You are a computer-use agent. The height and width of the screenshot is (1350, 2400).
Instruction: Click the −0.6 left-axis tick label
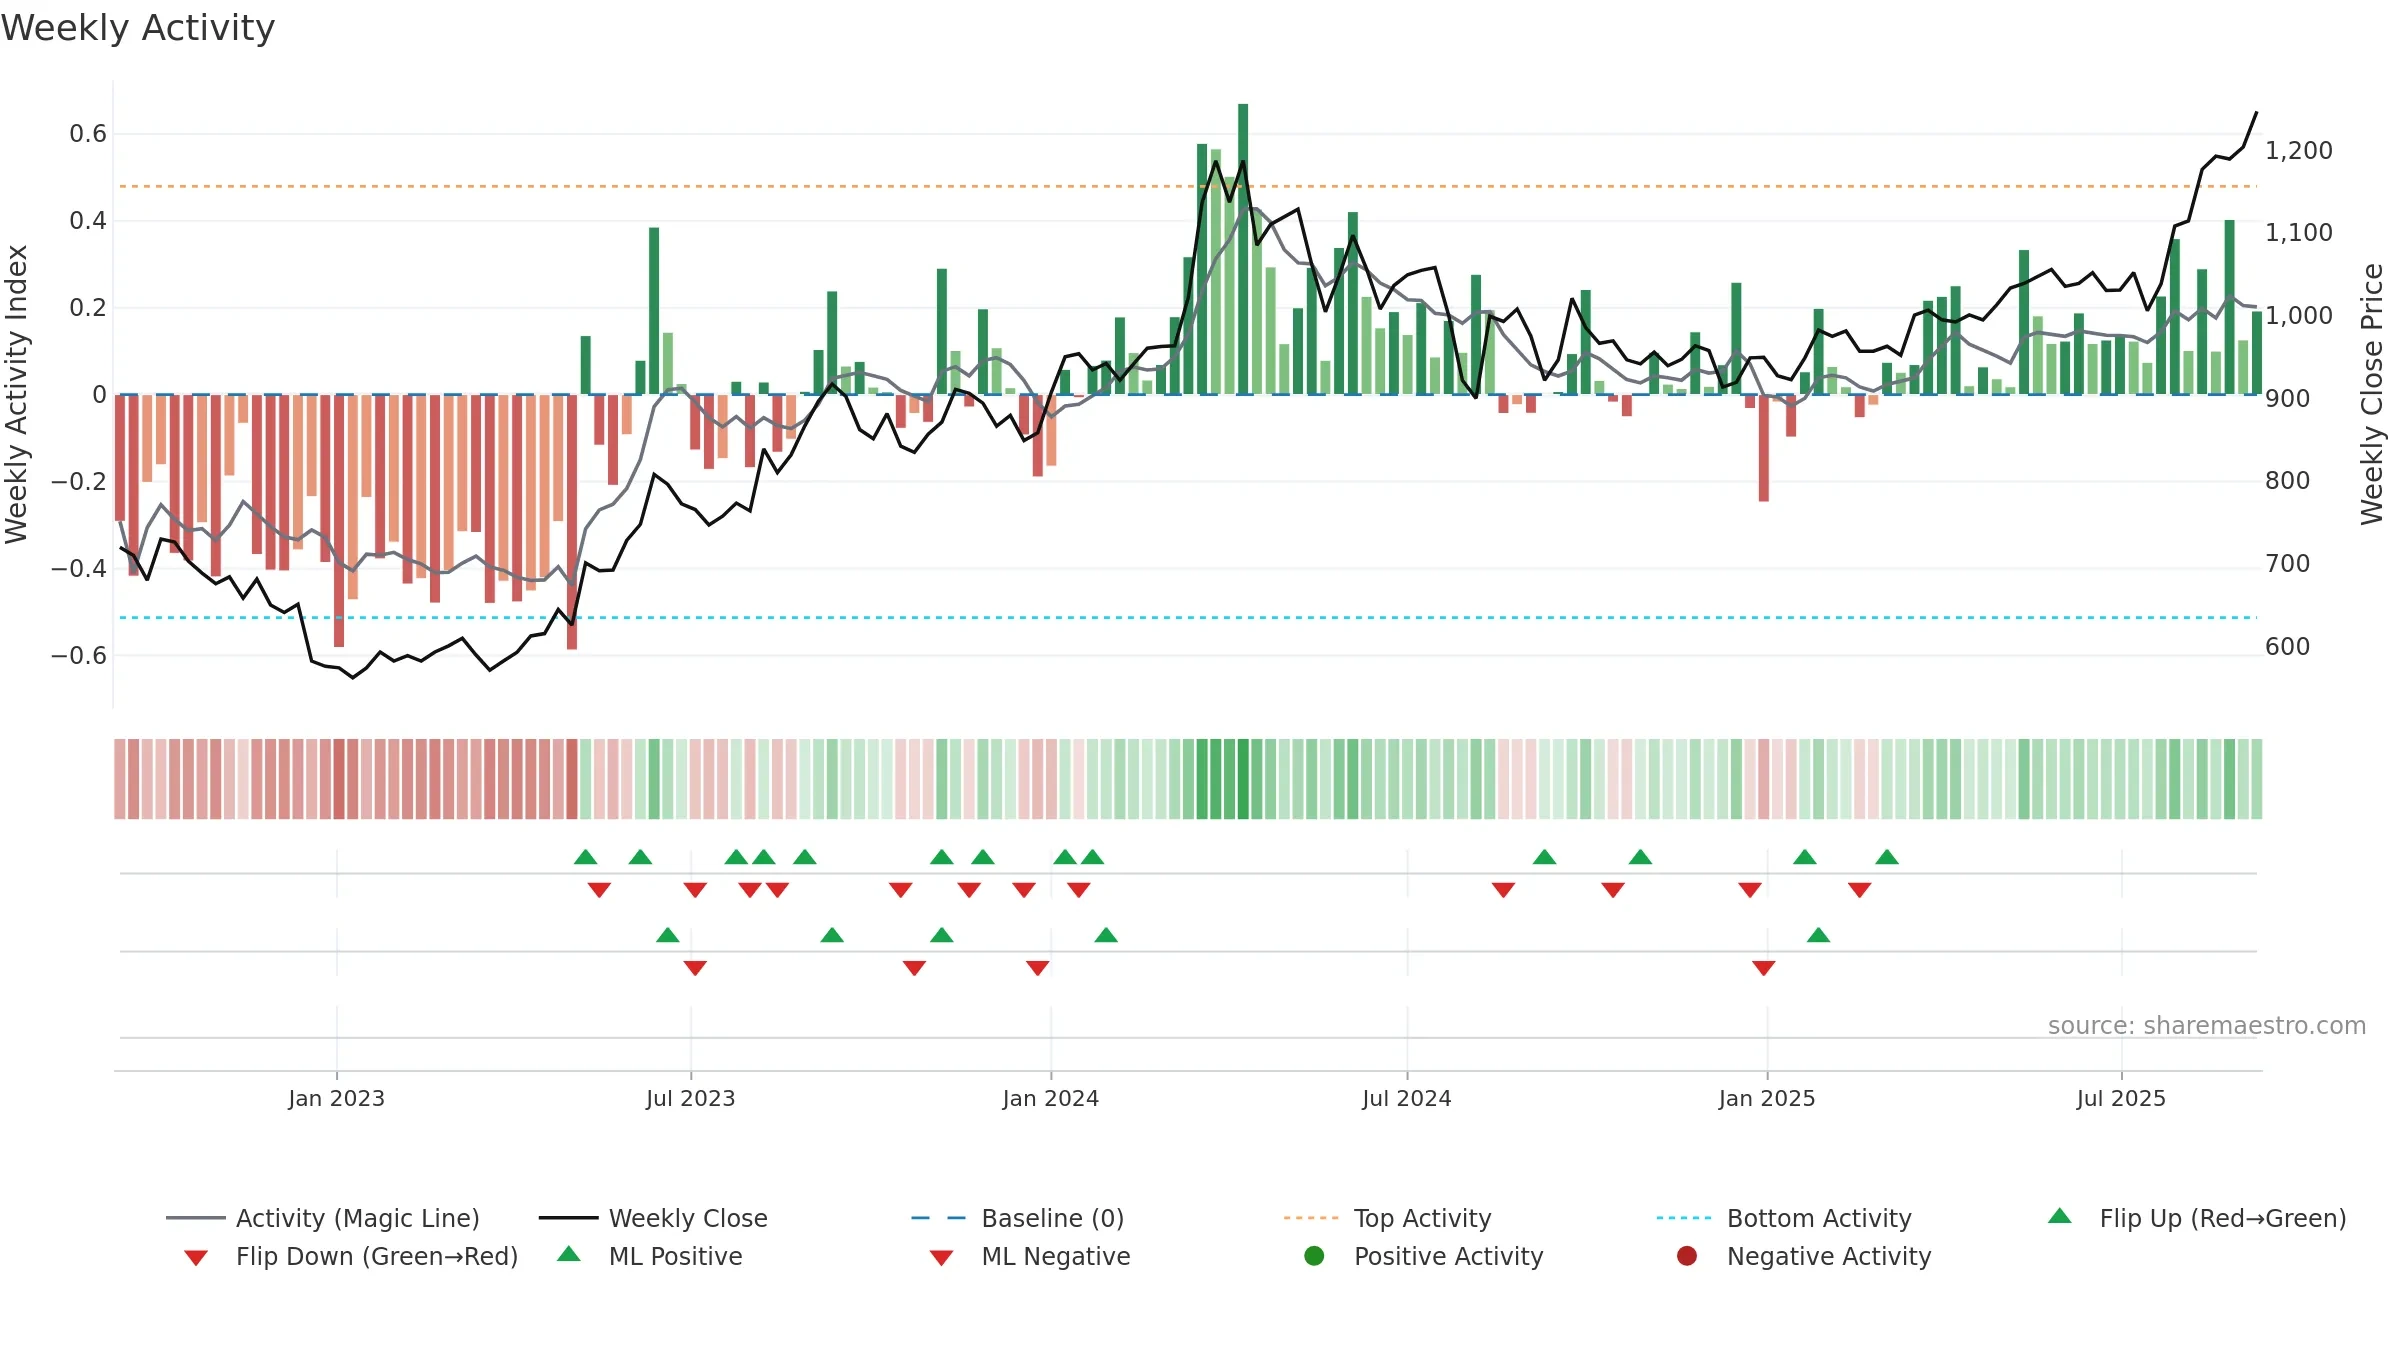(79, 655)
